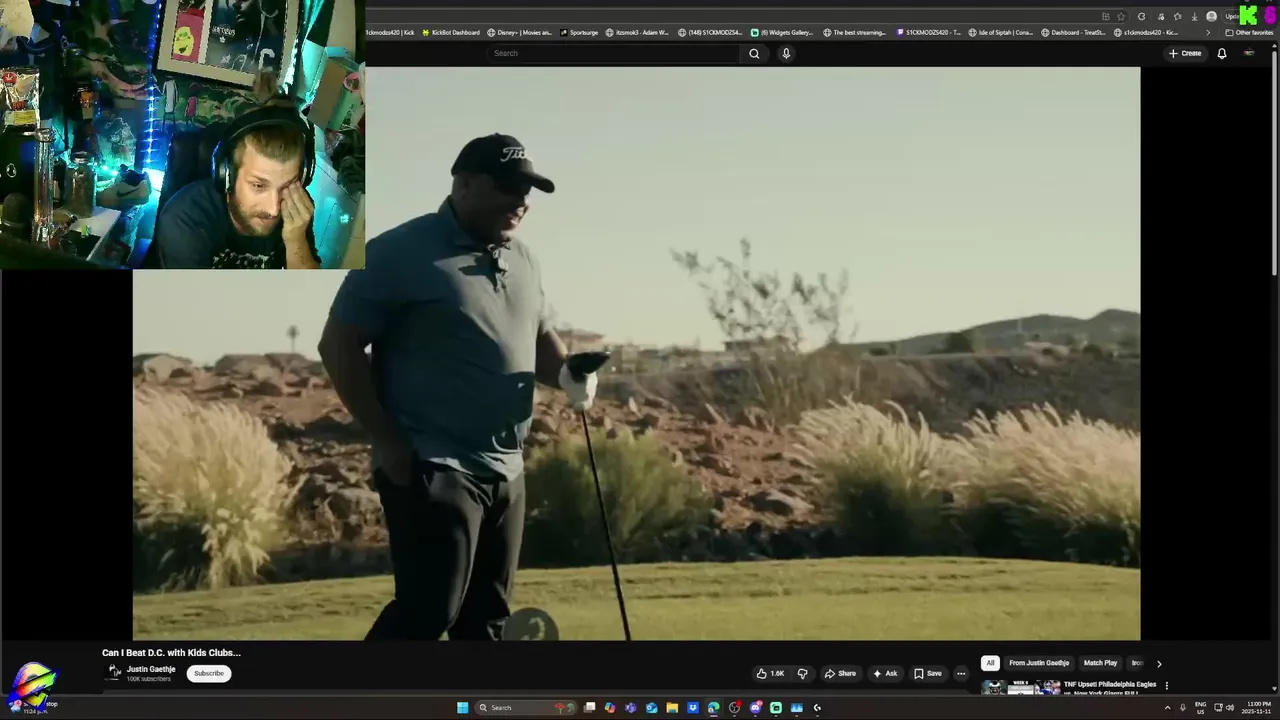The width and height of the screenshot is (1280, 720).
Task: Open Outlook from taskbar
Action: pos(652,708)
